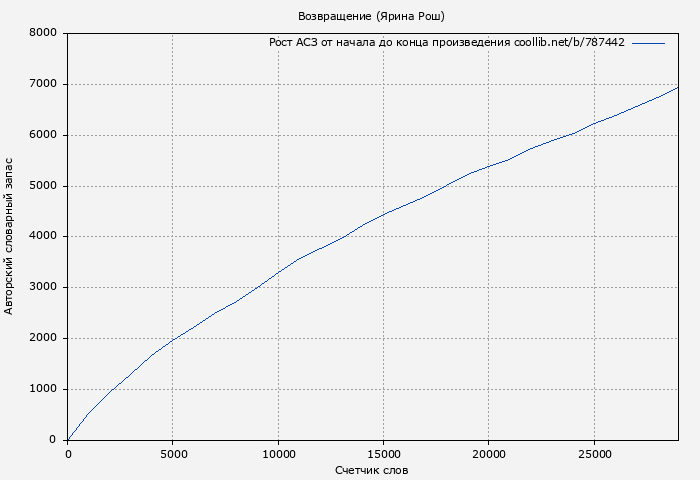Select the 3000 y-axis tick label
Viewport: 700px width, 480px height.
pyautogui.click(x=43, y=288)
